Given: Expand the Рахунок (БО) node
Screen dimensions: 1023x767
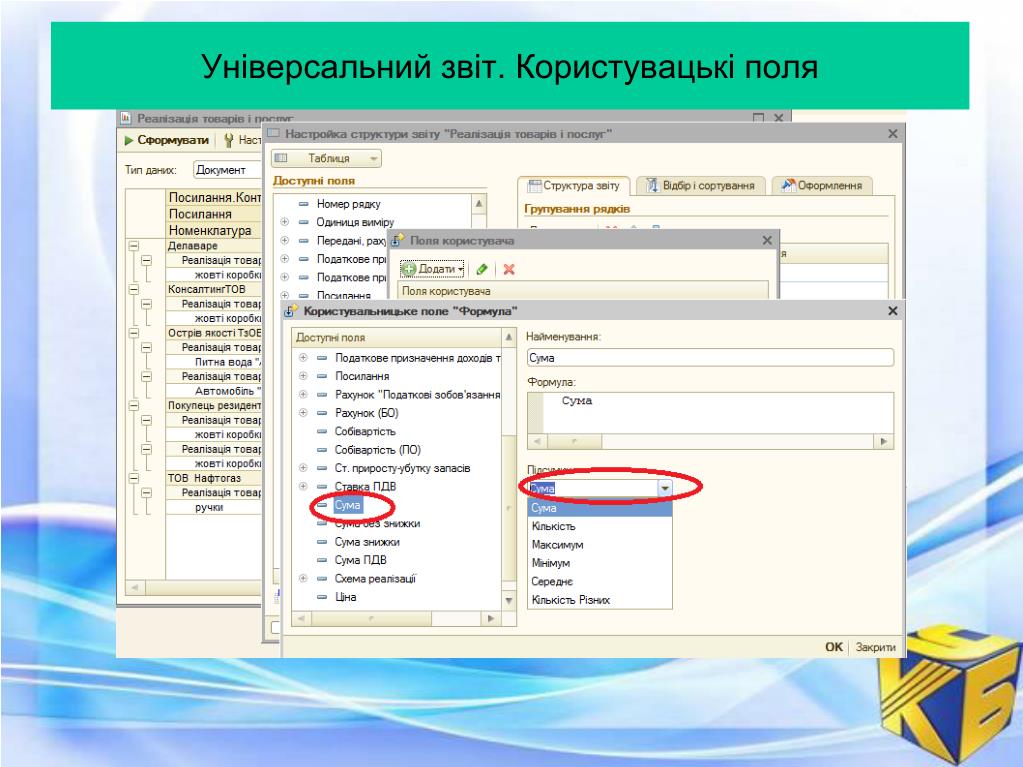Looking at the screenshot, I should click(x=303, y=413).
